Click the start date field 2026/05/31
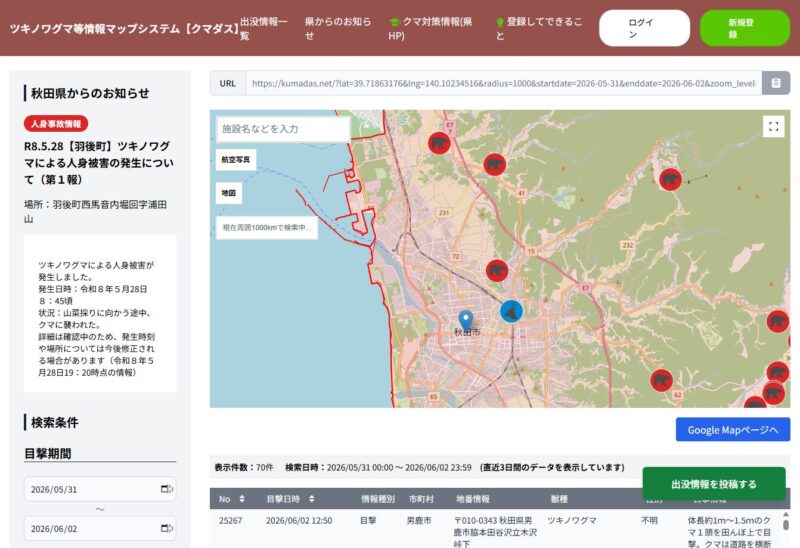The width and height of the screenshot is (800, 548). coord(100,489)
